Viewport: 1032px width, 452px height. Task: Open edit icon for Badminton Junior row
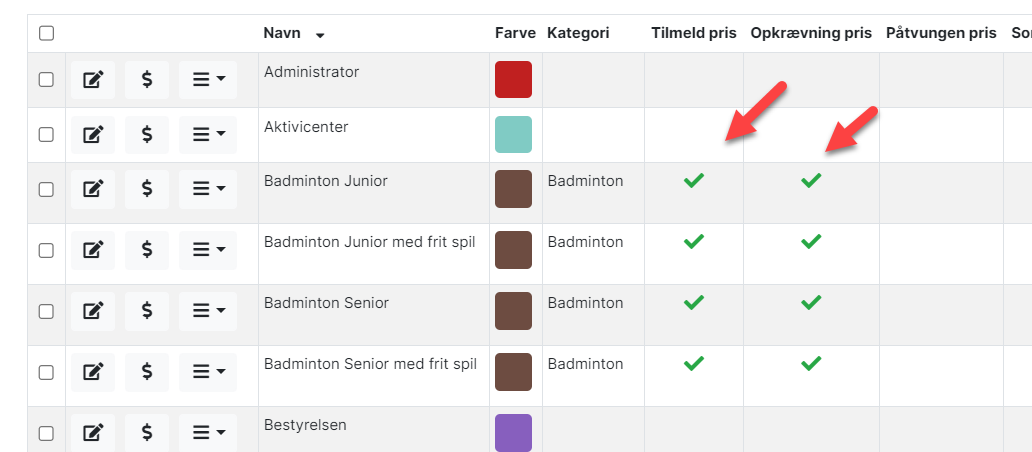pyautogui.click(x=93, y=188)
